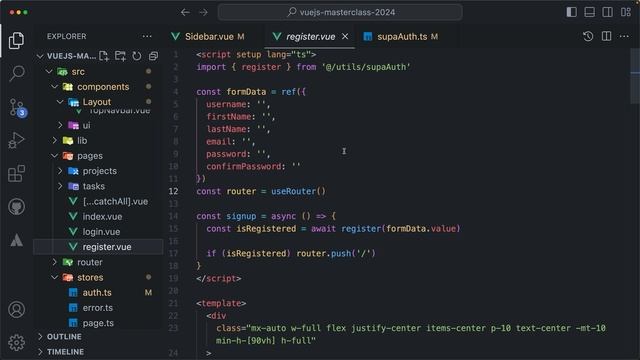Click '@/utils/supaAuth' import path
640x360 pixels.
pos(366,67)
